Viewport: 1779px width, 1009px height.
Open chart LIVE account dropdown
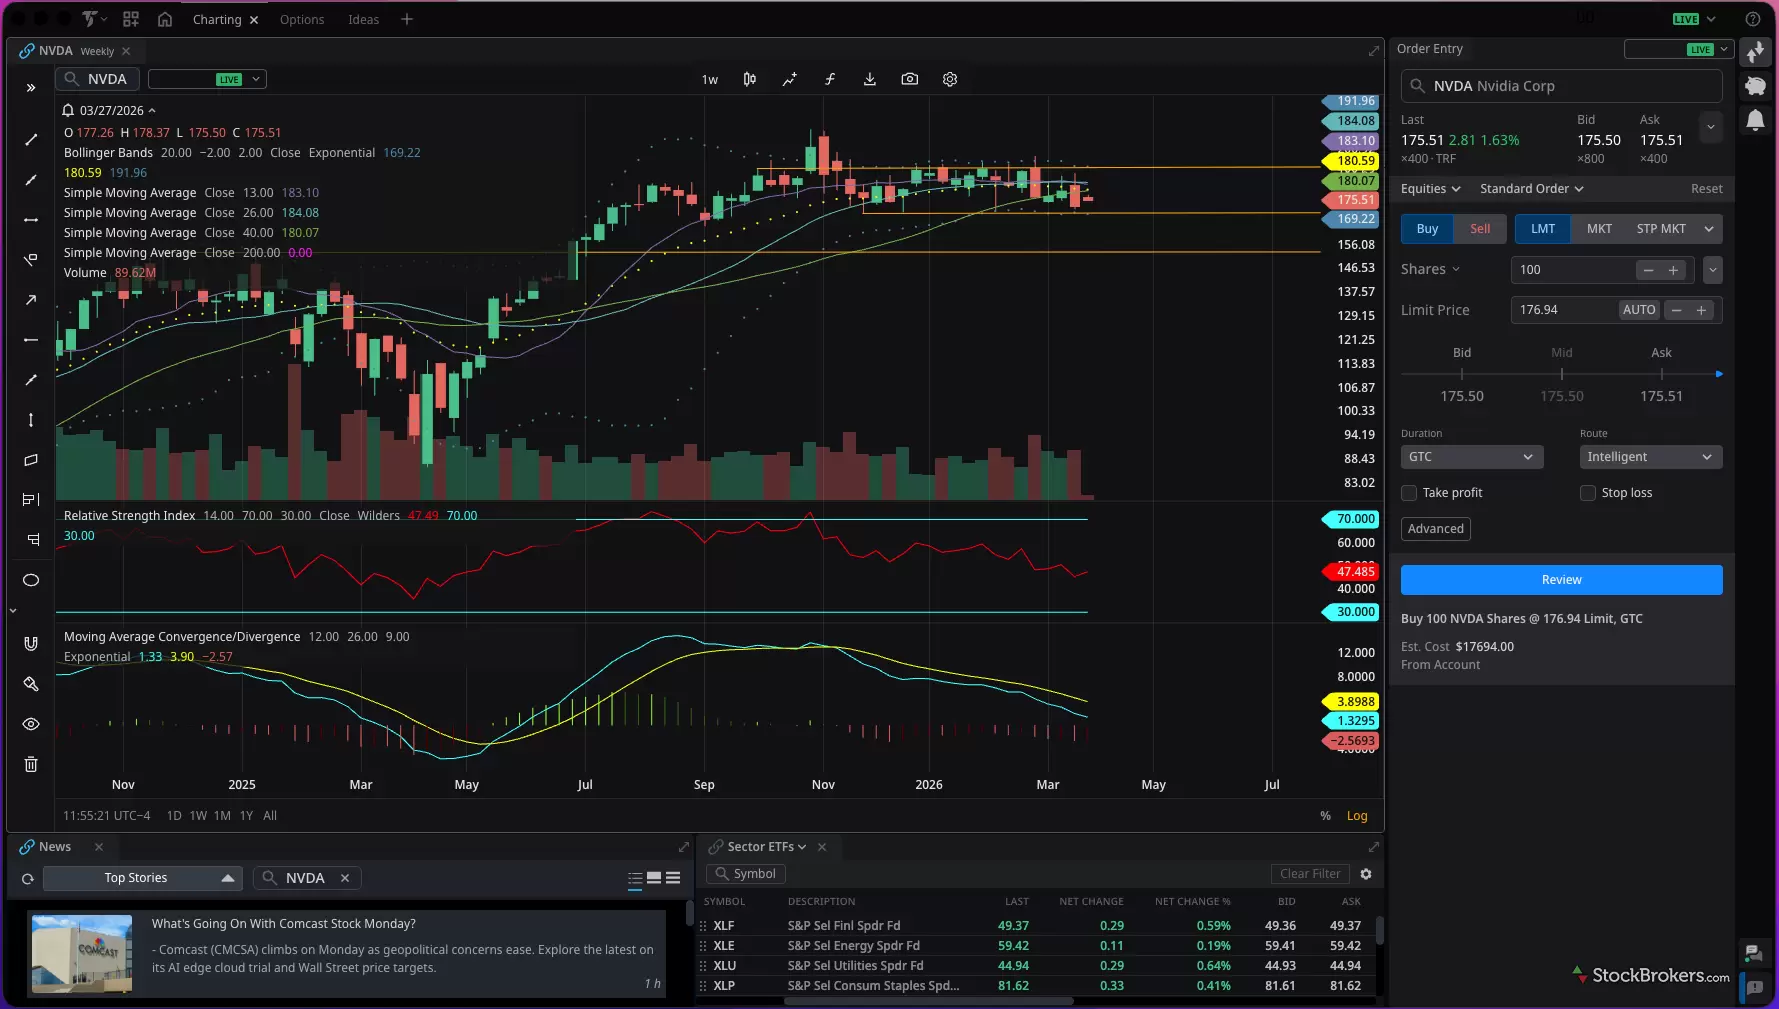(207, 79)
